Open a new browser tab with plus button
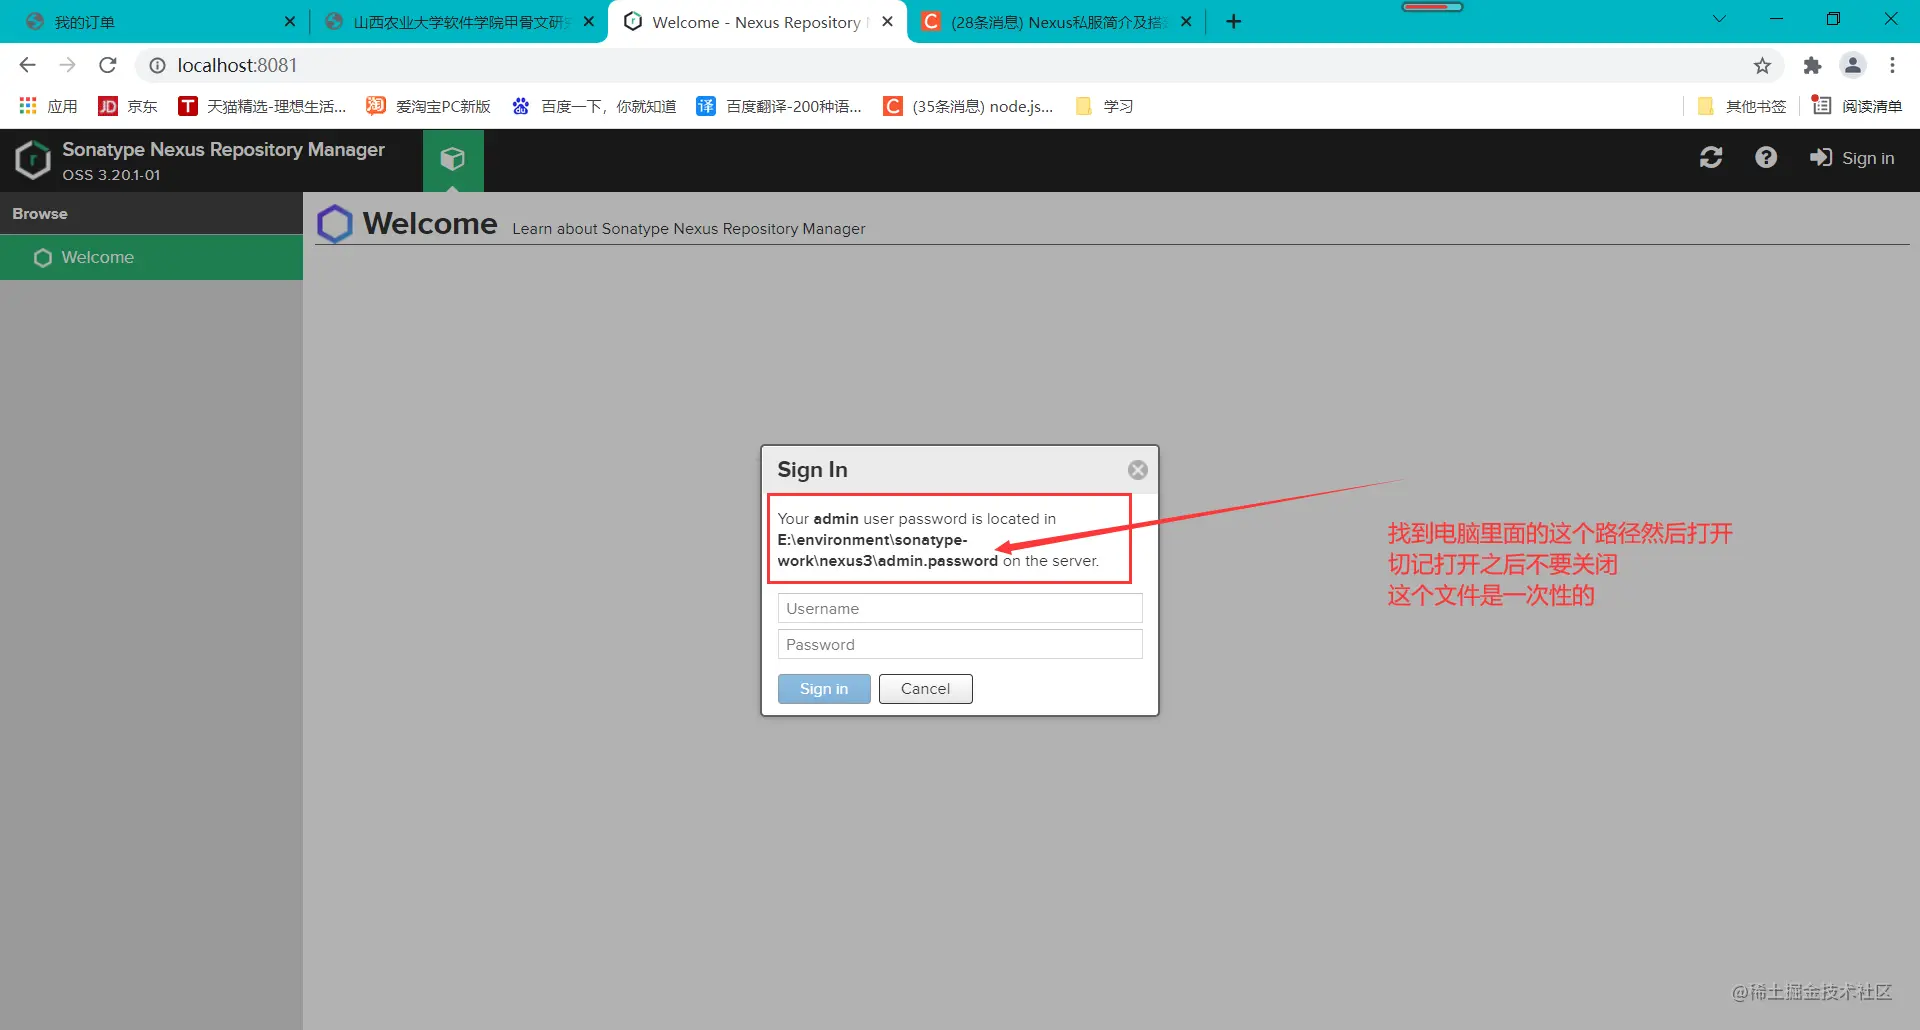1920x1030 pixels. 1234,22
